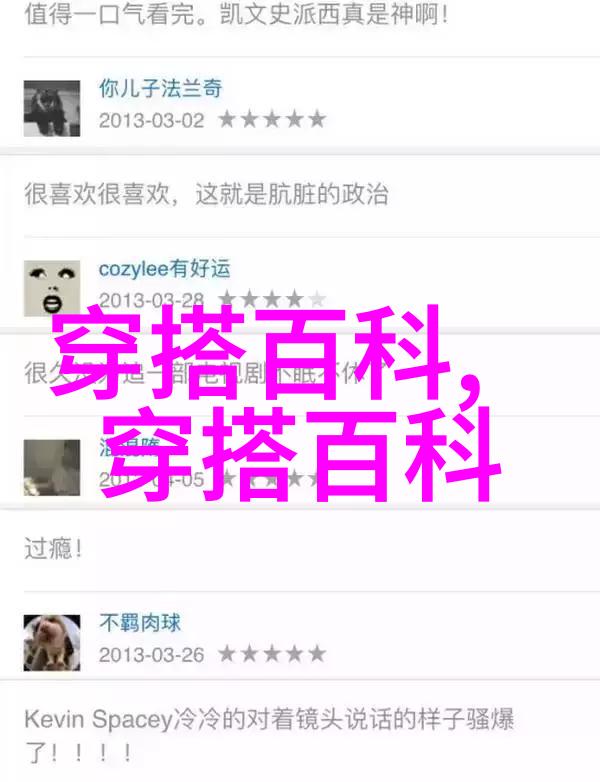Open username cozylee有好运 profile
The image size is (600, 782).
click(165, 269)
